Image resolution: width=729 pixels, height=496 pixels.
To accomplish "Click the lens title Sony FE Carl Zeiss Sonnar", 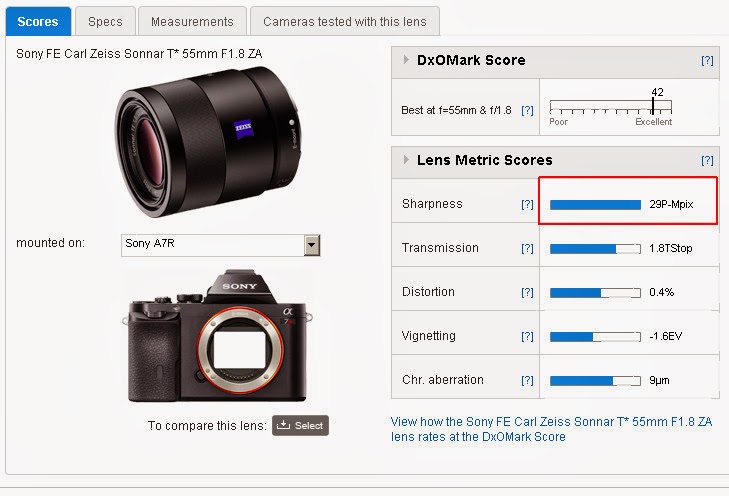I will click(139, 54).
